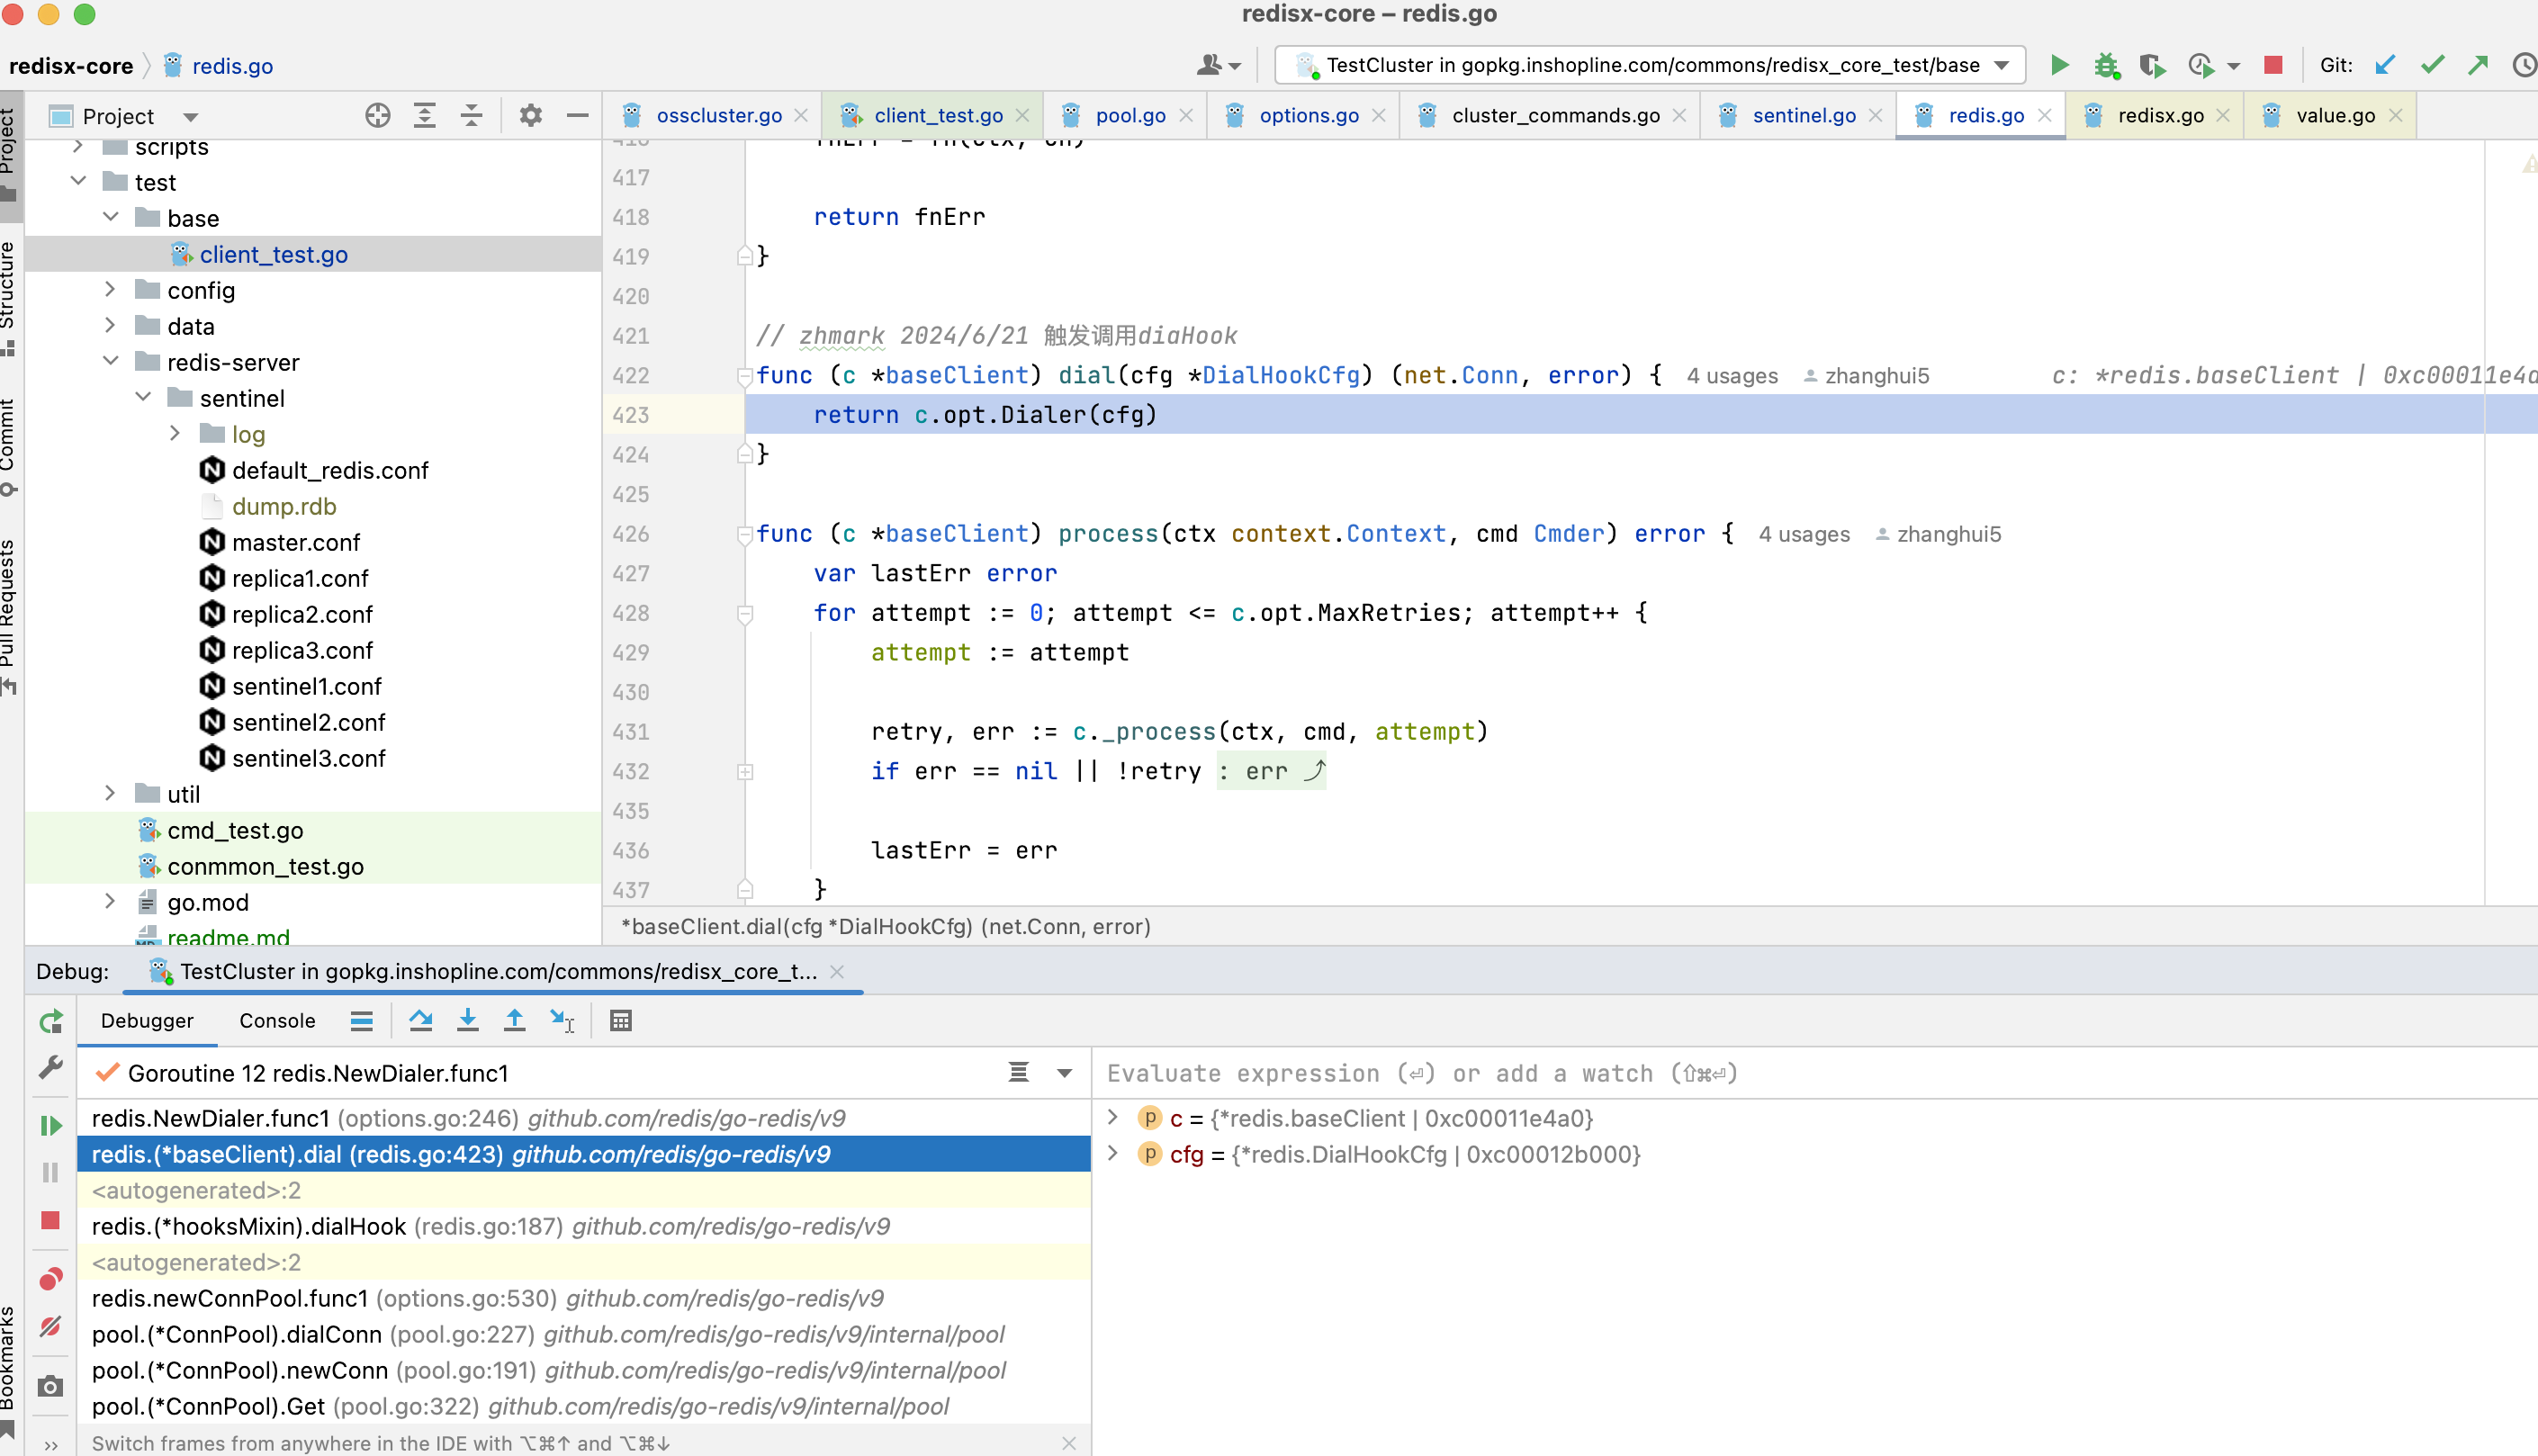Expand All in Project panel
Viewport: 2538px width, 1456px height.
click(x=424, y=116)
